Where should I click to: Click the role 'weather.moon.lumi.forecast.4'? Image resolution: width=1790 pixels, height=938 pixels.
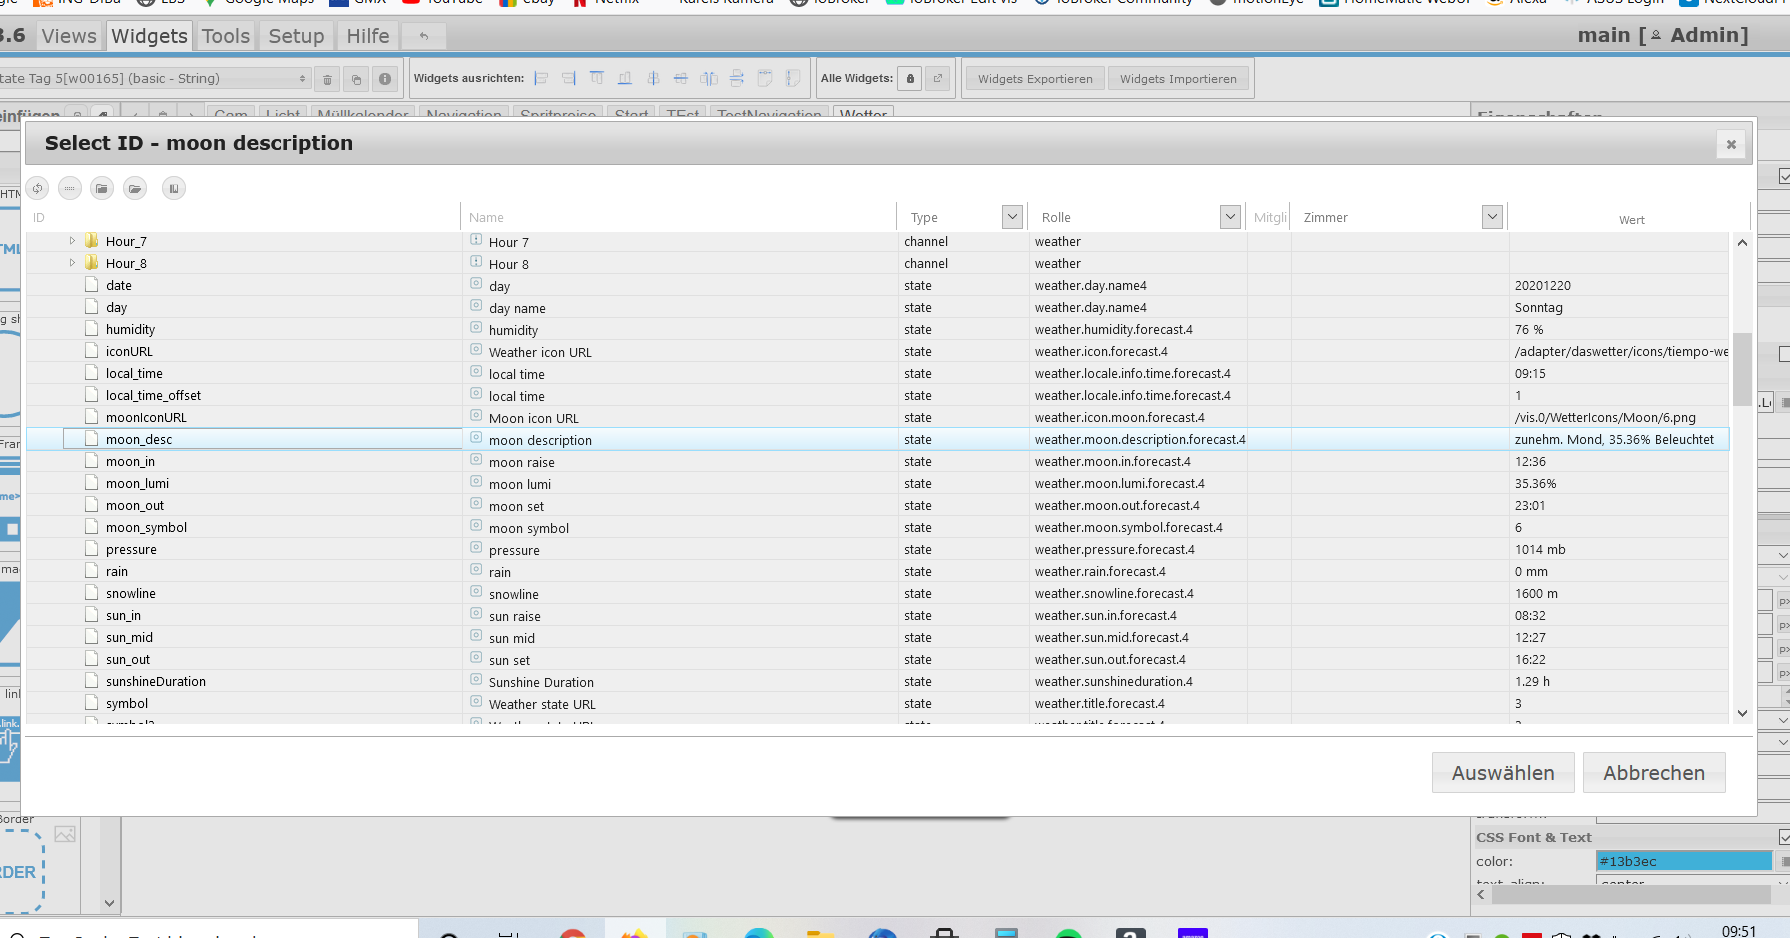(1120, 483)
